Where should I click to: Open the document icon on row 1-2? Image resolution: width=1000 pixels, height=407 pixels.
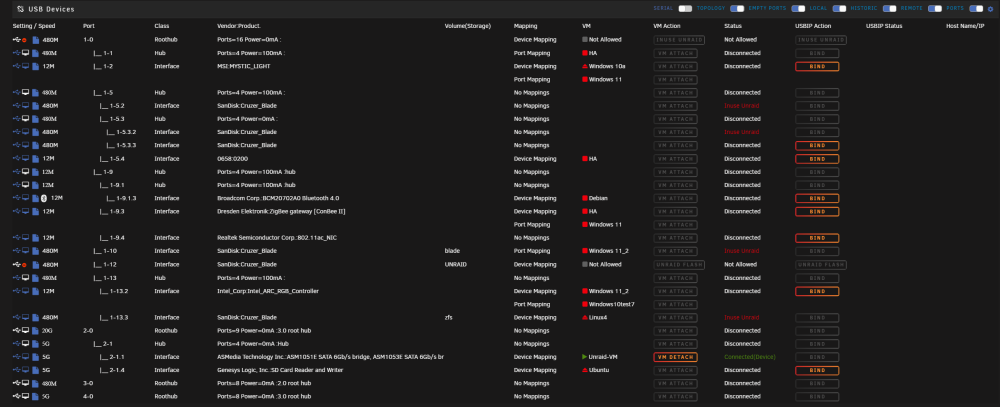coord(36,66)
